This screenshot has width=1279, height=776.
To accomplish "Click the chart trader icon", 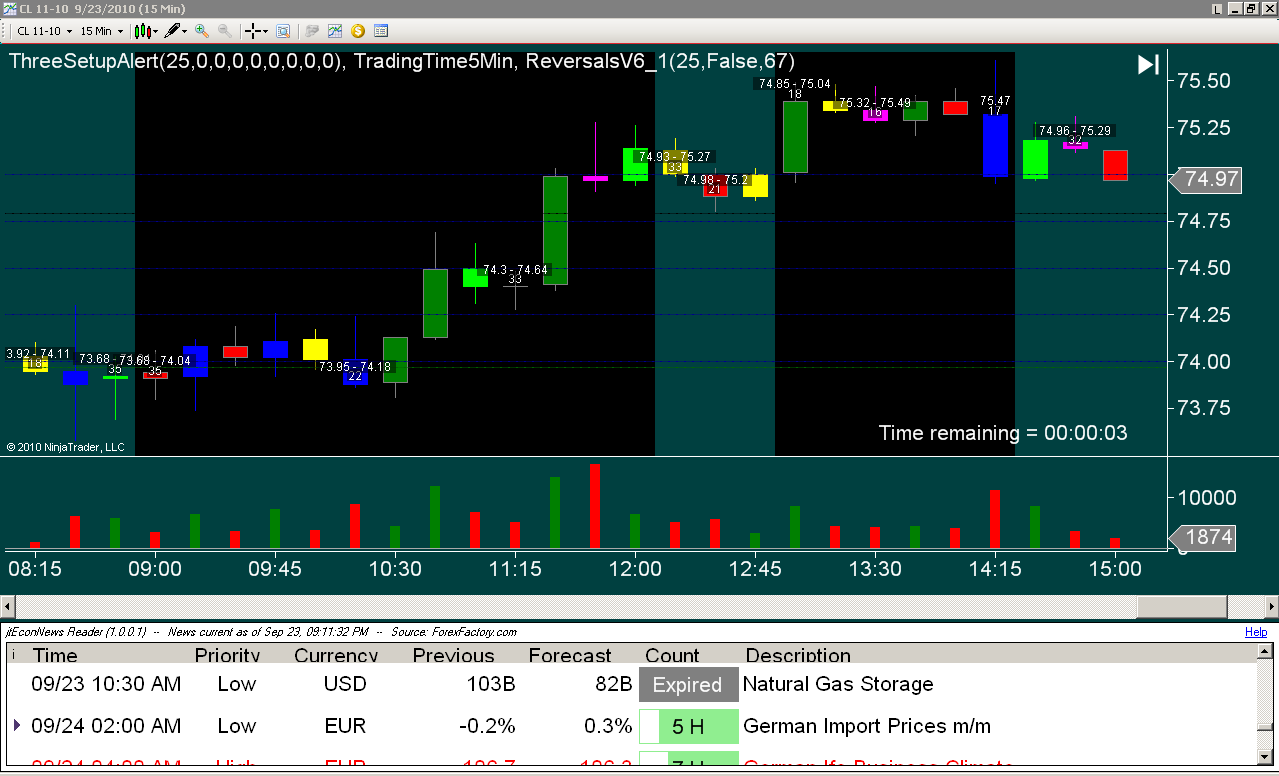I will pyautogui.click(x=312, y=31).
